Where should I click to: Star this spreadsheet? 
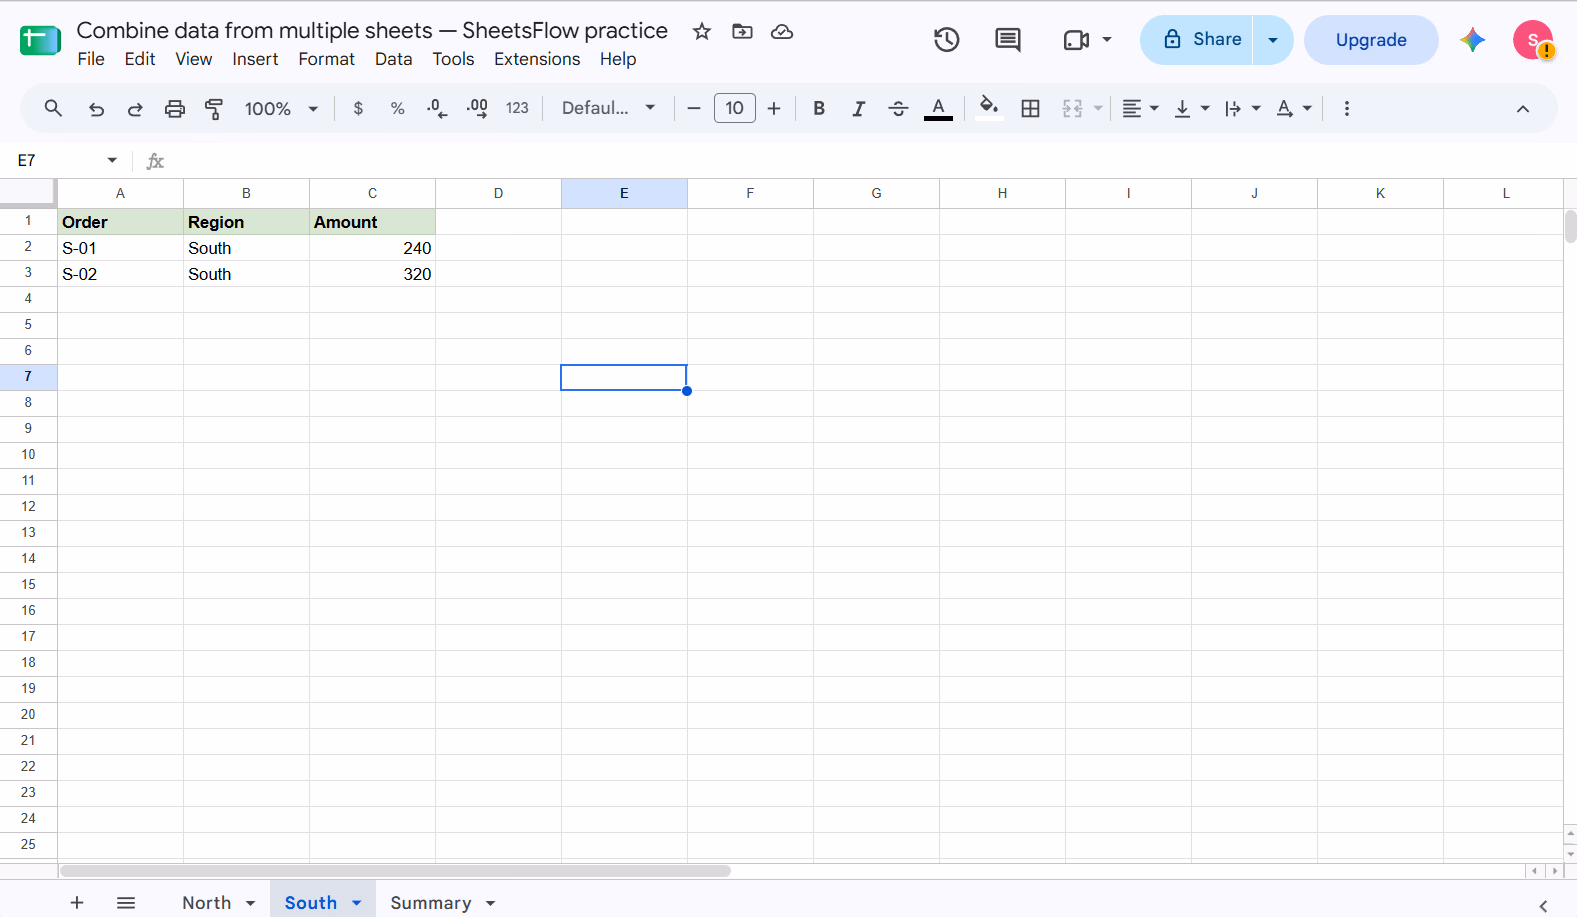(x=702, y=31)
